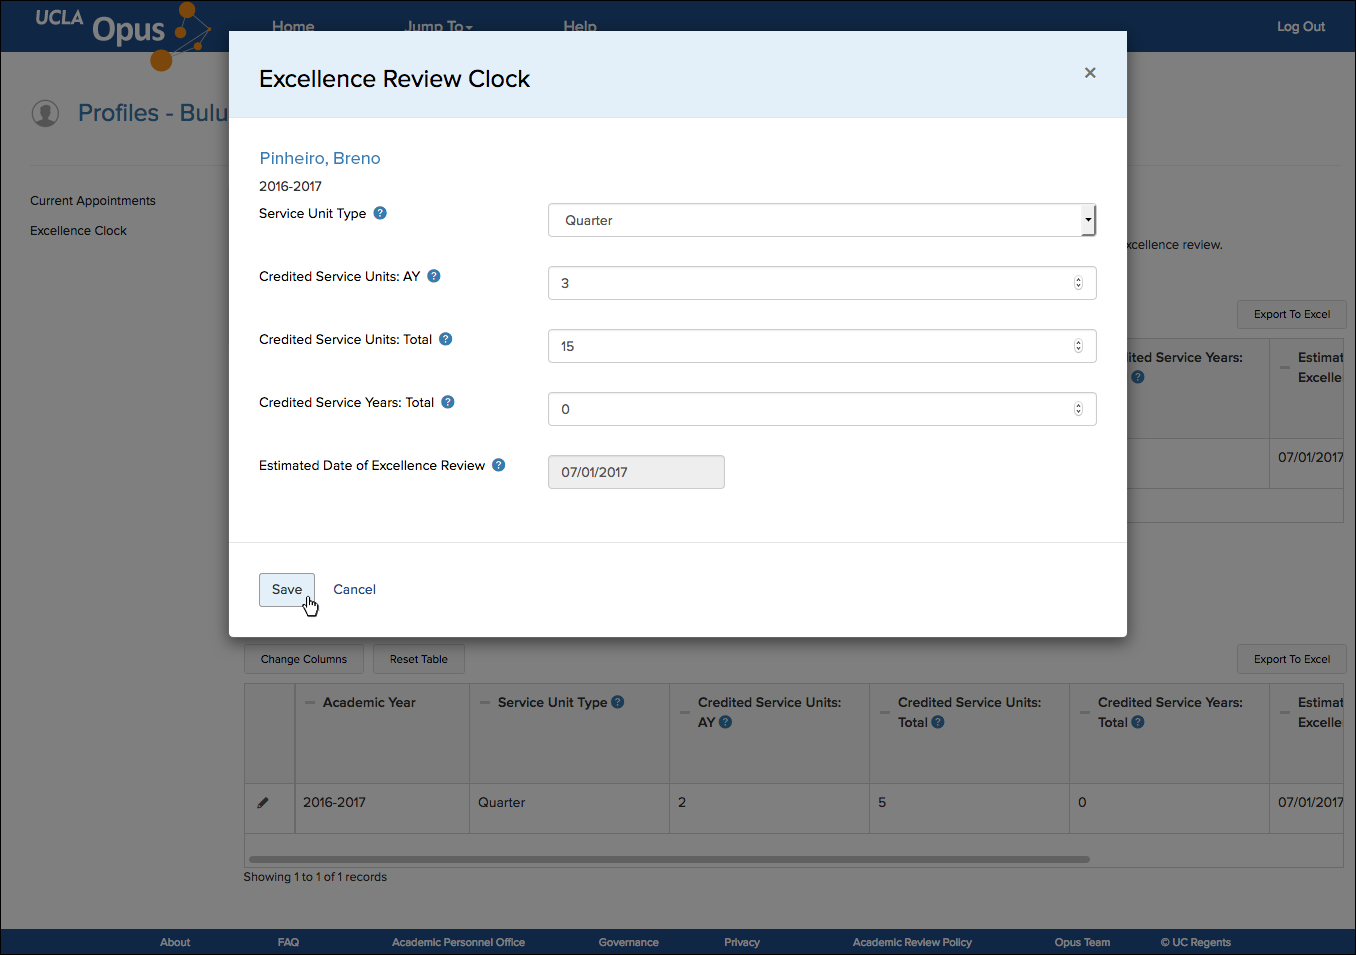
Task: Click the Credited Service Years: Total stepper arrows
Action: click(1078, 409)
